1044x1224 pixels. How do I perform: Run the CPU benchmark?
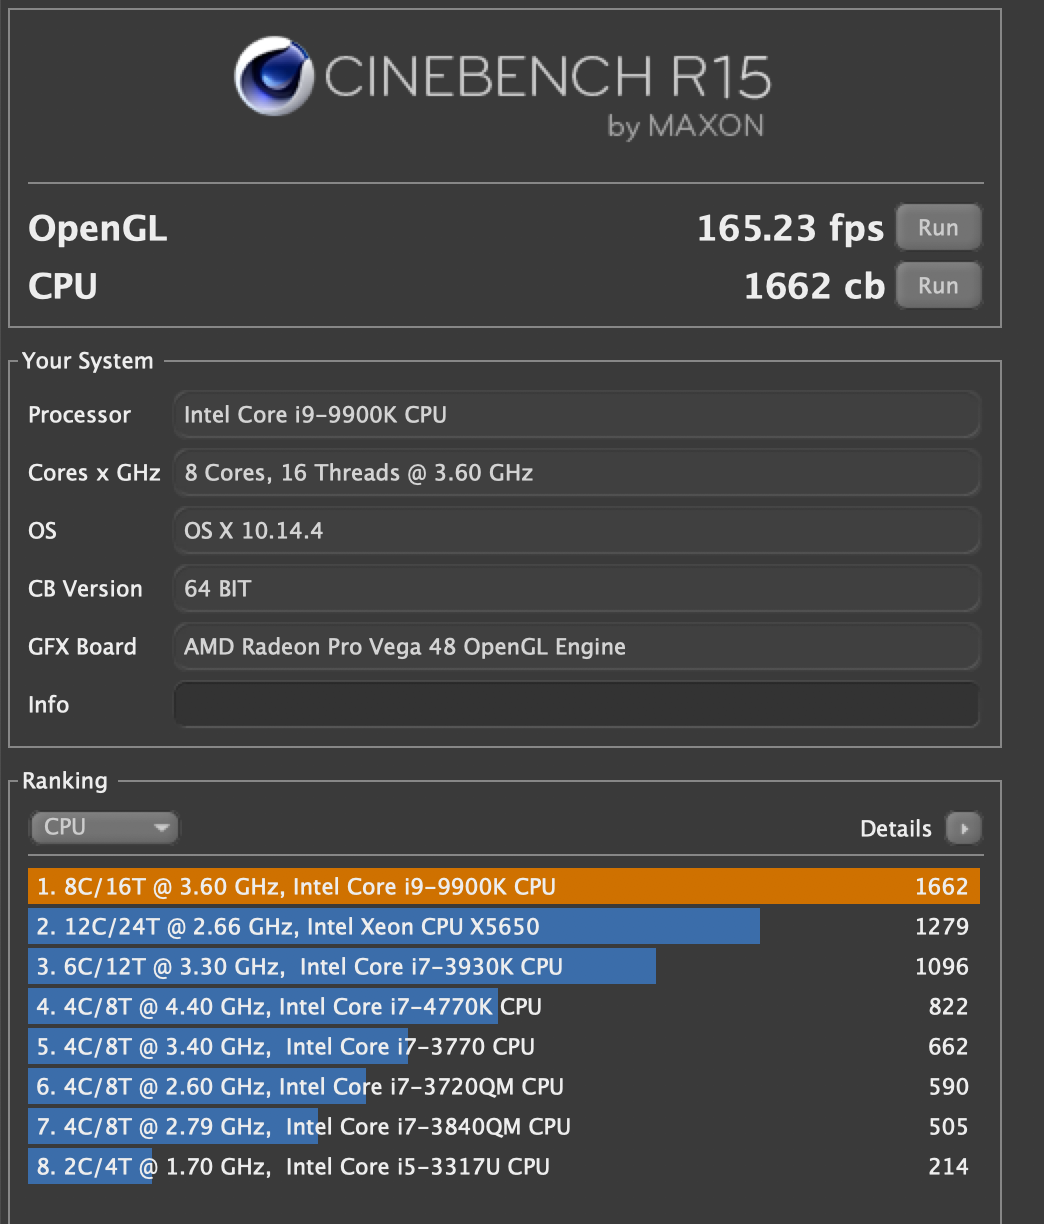938,286
